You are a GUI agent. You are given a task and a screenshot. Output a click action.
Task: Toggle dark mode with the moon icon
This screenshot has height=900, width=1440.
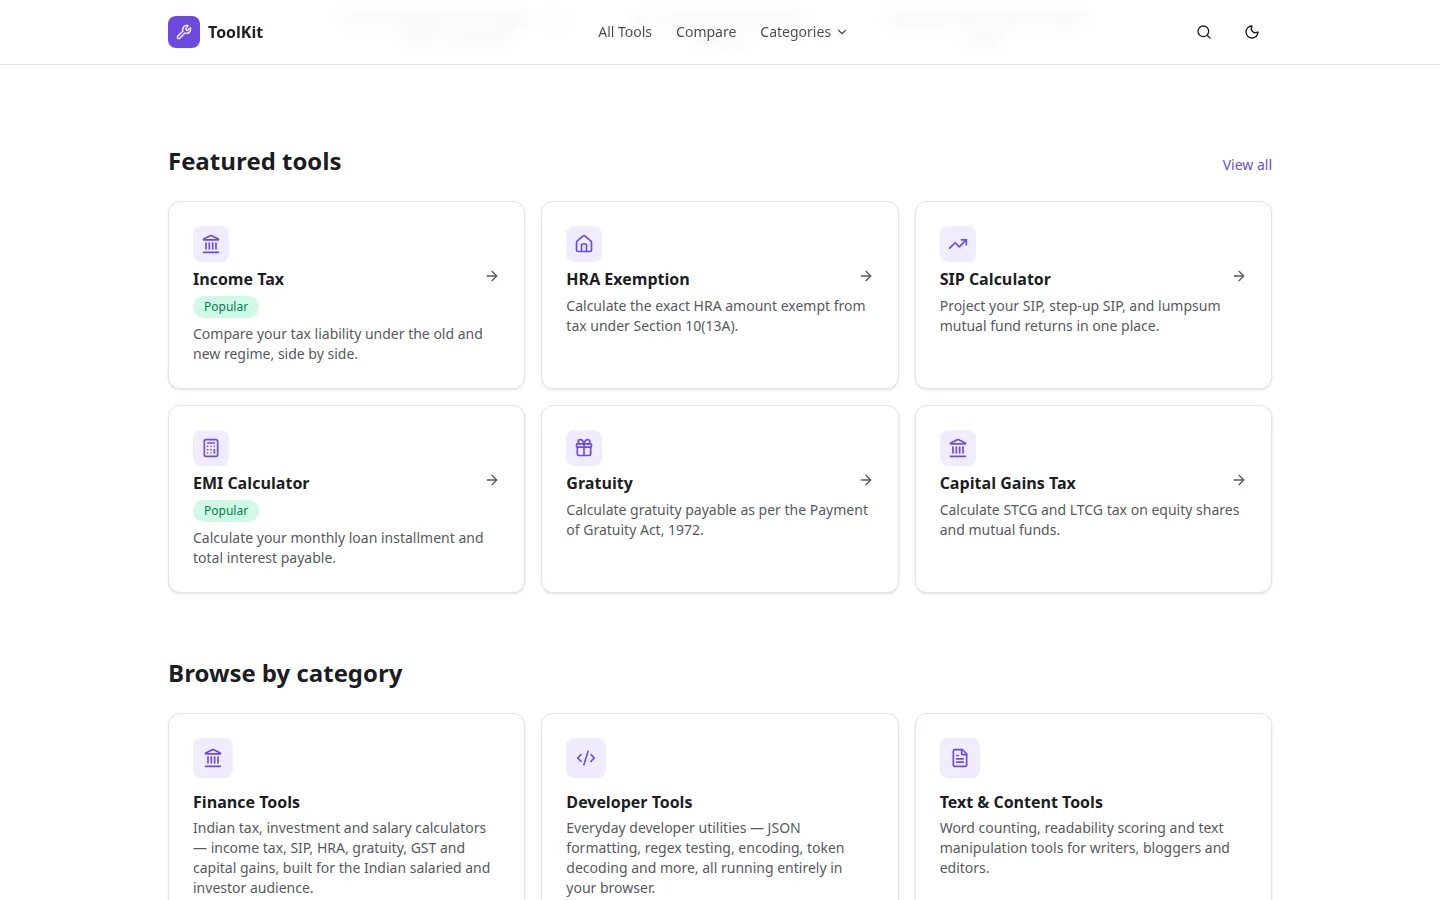[1252, 32]
